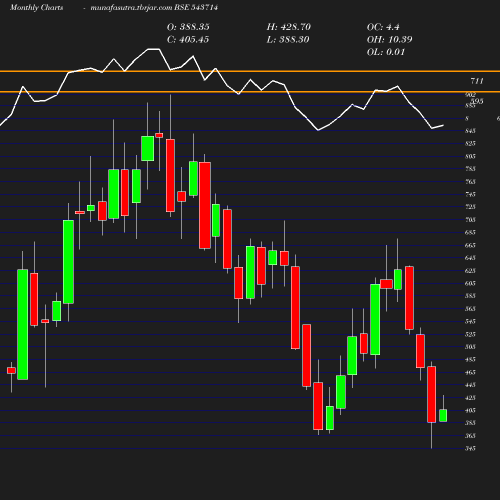This screenshot has width=500, height=500.
Task: Click the "705" price axis label
Action: pos(470,220)
